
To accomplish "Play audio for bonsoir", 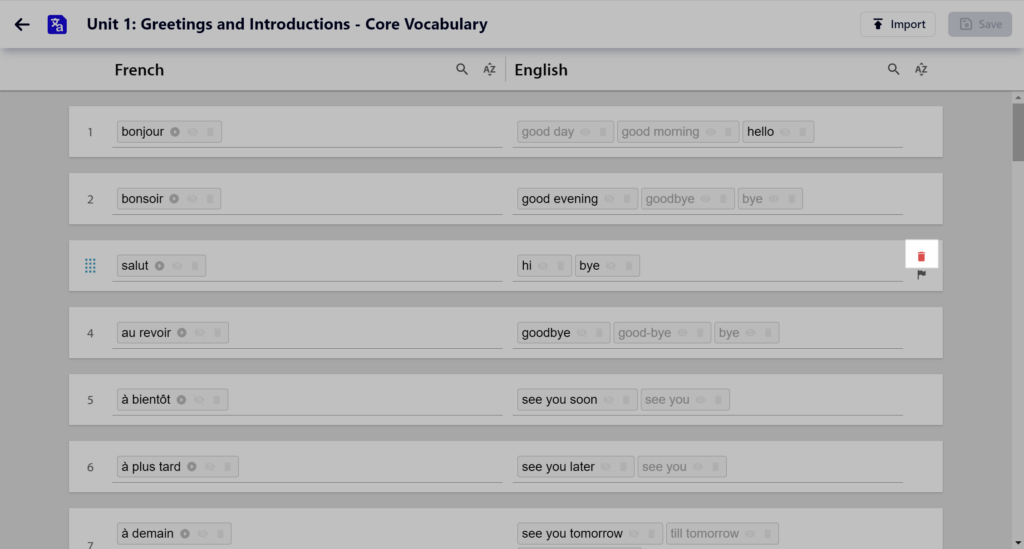I will point(174,198).
